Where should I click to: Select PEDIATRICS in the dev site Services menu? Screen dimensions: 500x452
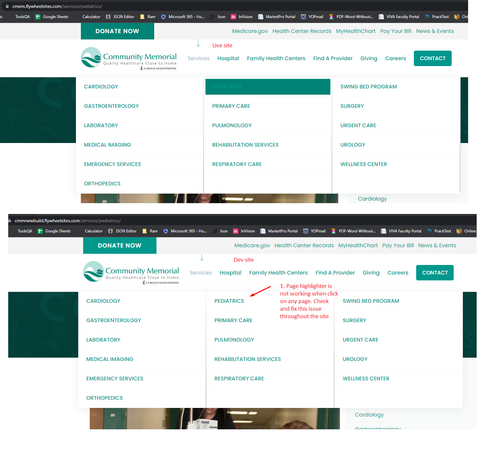[x=229, y=301]
